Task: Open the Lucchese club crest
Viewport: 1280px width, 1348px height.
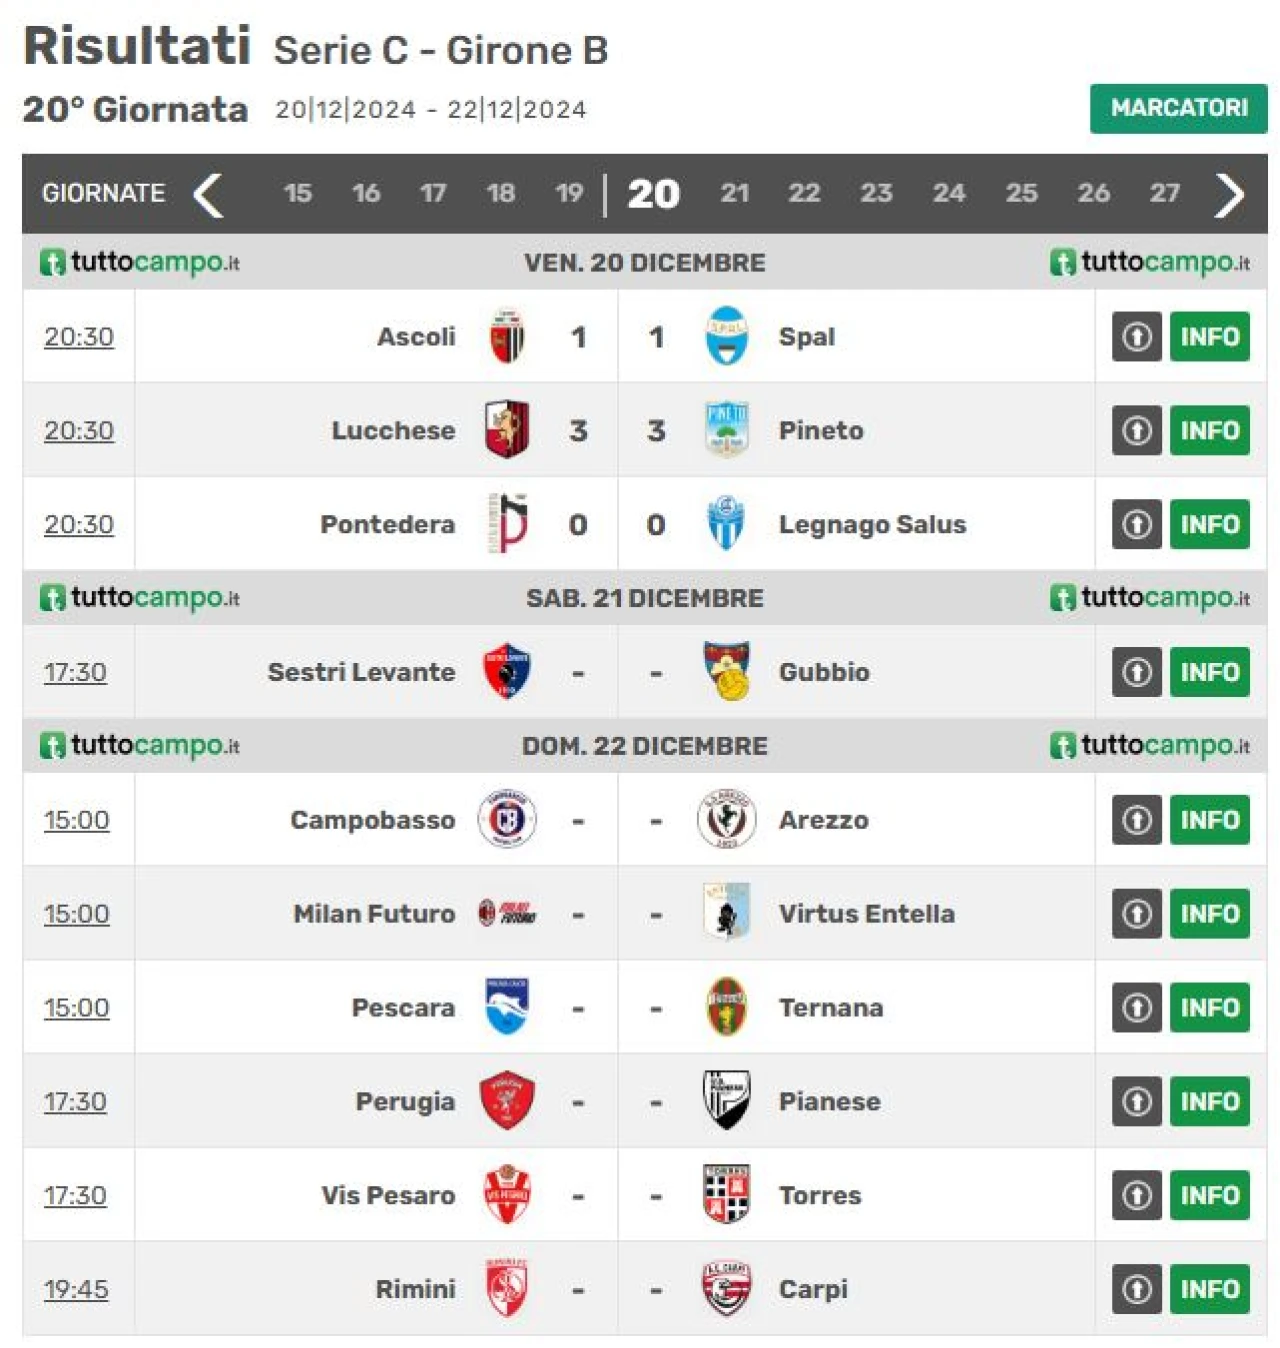Action: tap(507, 430)
